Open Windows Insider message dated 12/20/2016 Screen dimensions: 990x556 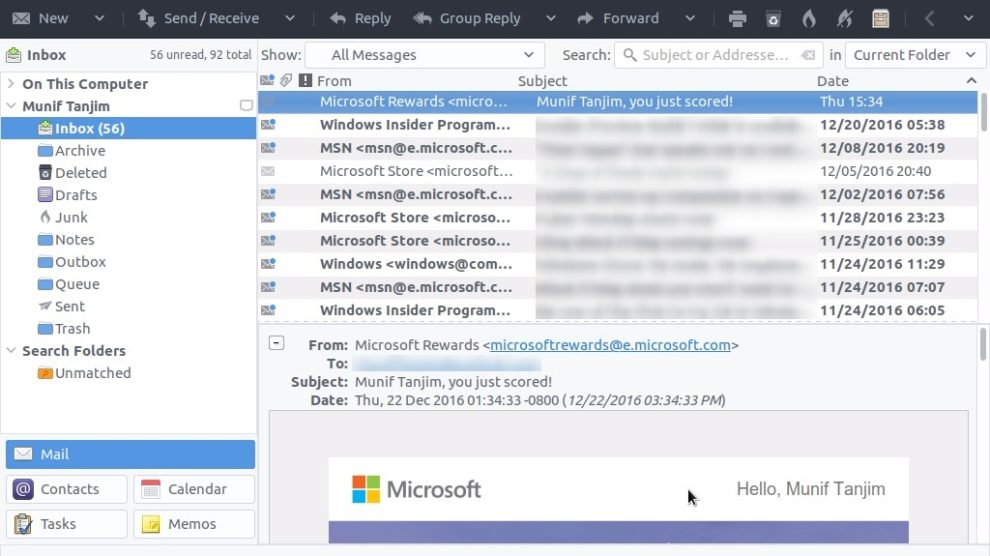pos(617,125)
